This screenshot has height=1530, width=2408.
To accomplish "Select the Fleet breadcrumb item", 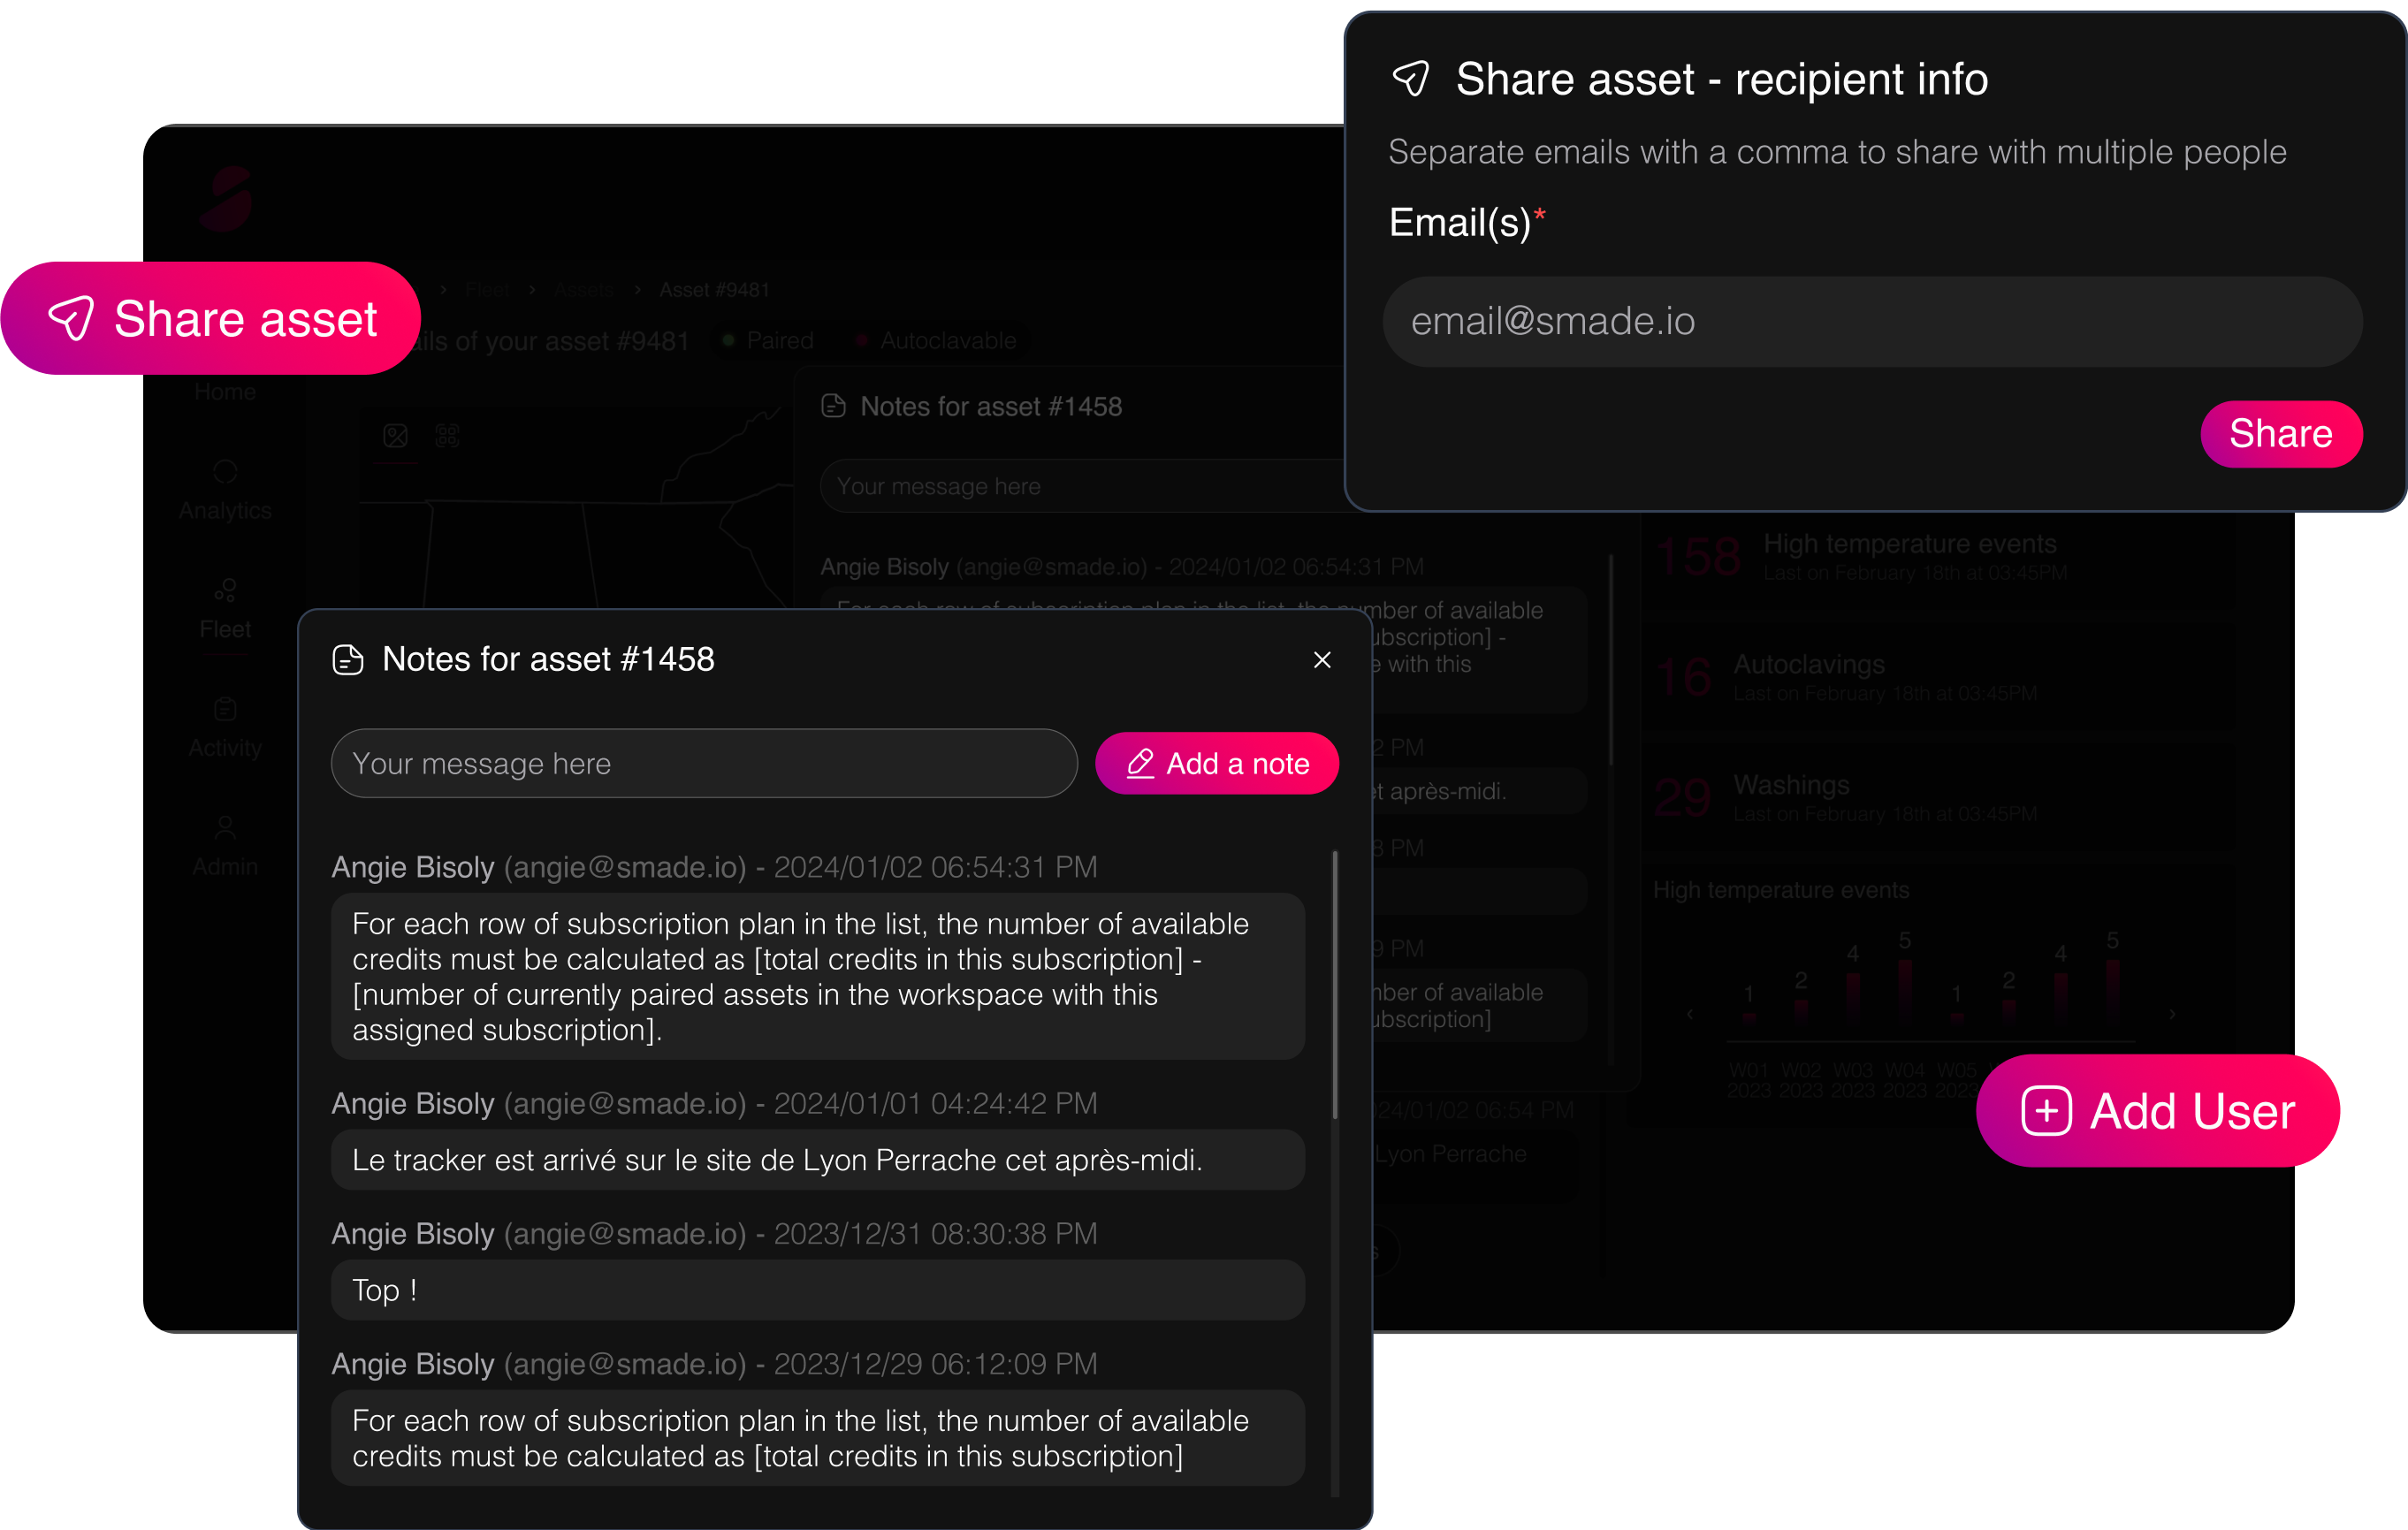I will click(486, 289).
